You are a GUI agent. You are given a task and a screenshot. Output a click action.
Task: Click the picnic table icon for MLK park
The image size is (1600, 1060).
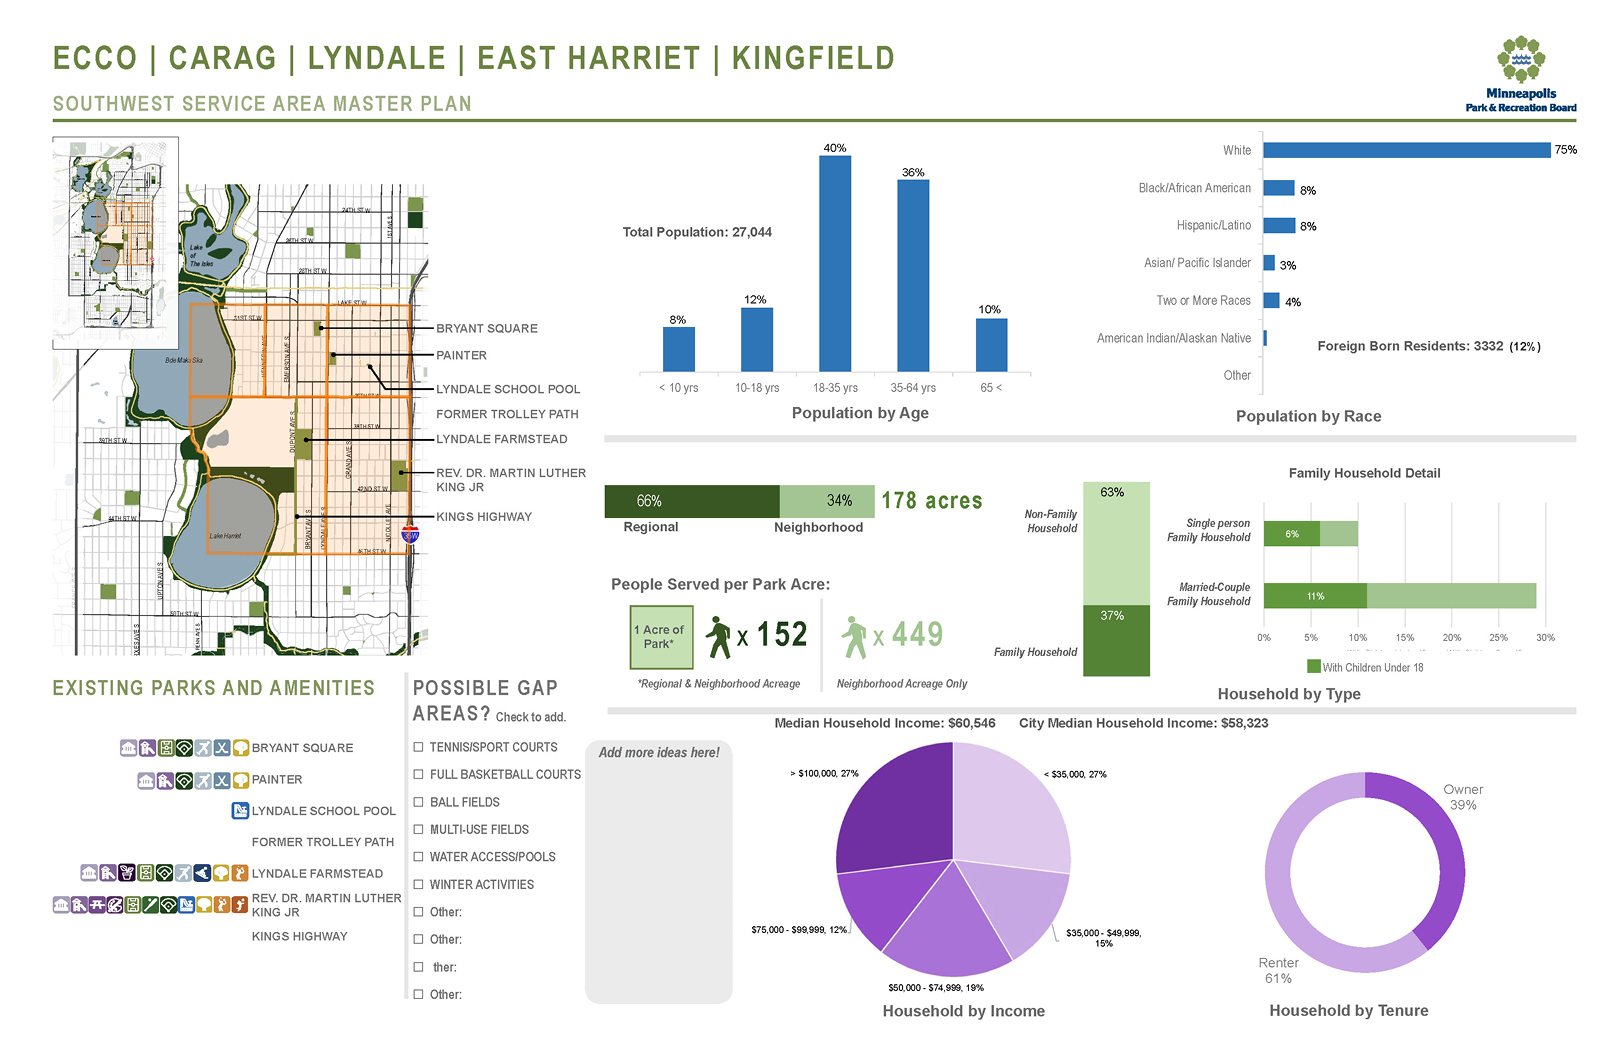(x=97, y=905)
